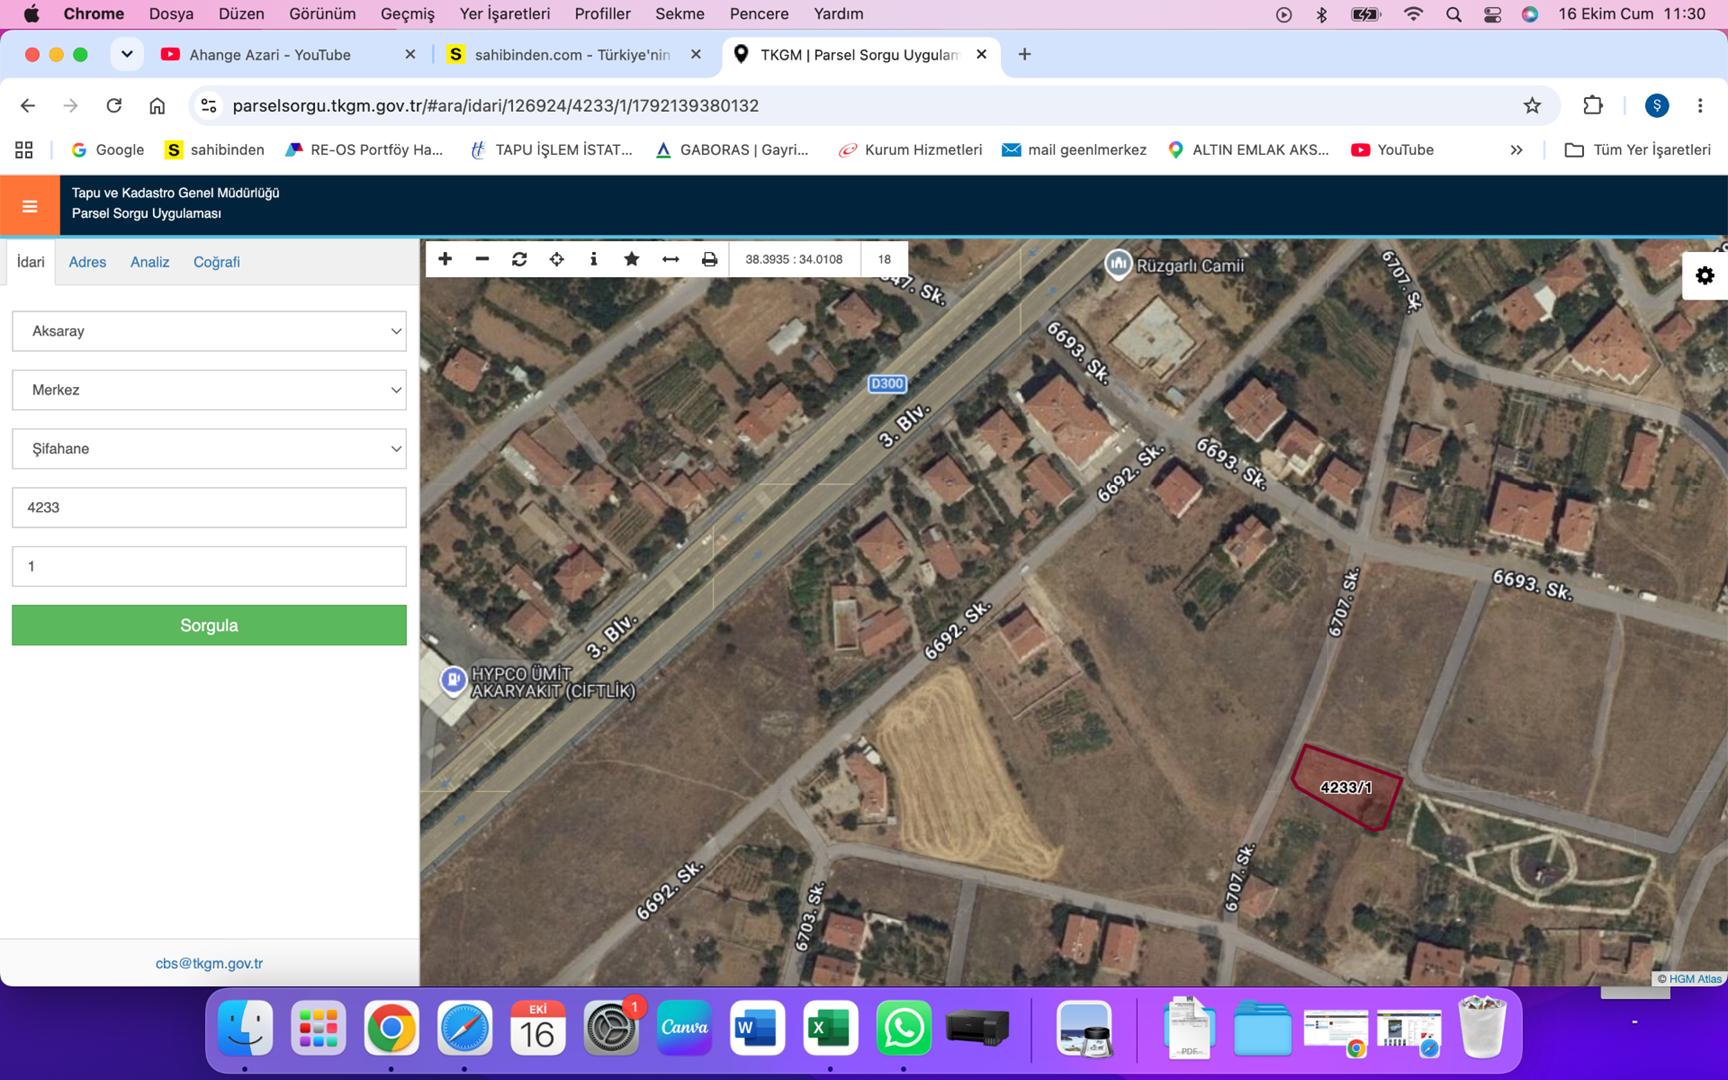This screenshot has width=1728, height=1080.
Task: Open the map info tool
Action: (594, 259)
